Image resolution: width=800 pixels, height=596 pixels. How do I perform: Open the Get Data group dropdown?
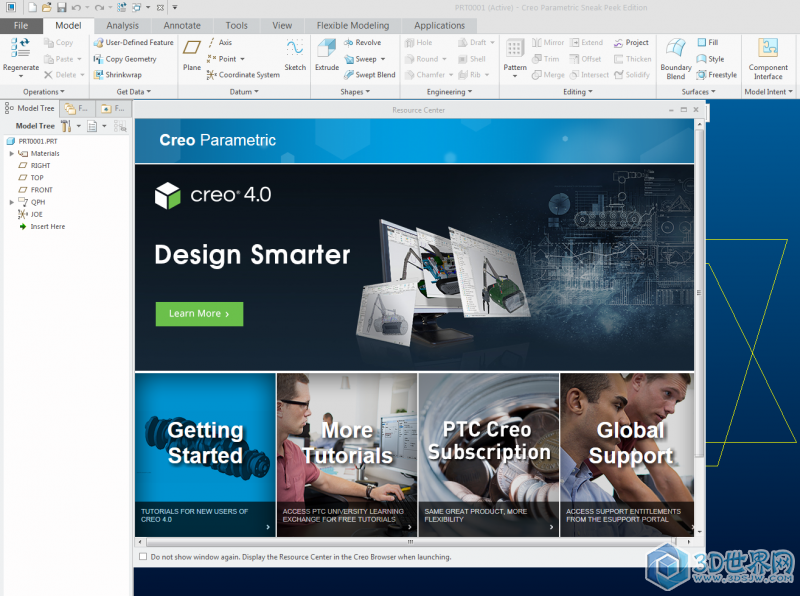pyautogui.click(x=134, y=92)
